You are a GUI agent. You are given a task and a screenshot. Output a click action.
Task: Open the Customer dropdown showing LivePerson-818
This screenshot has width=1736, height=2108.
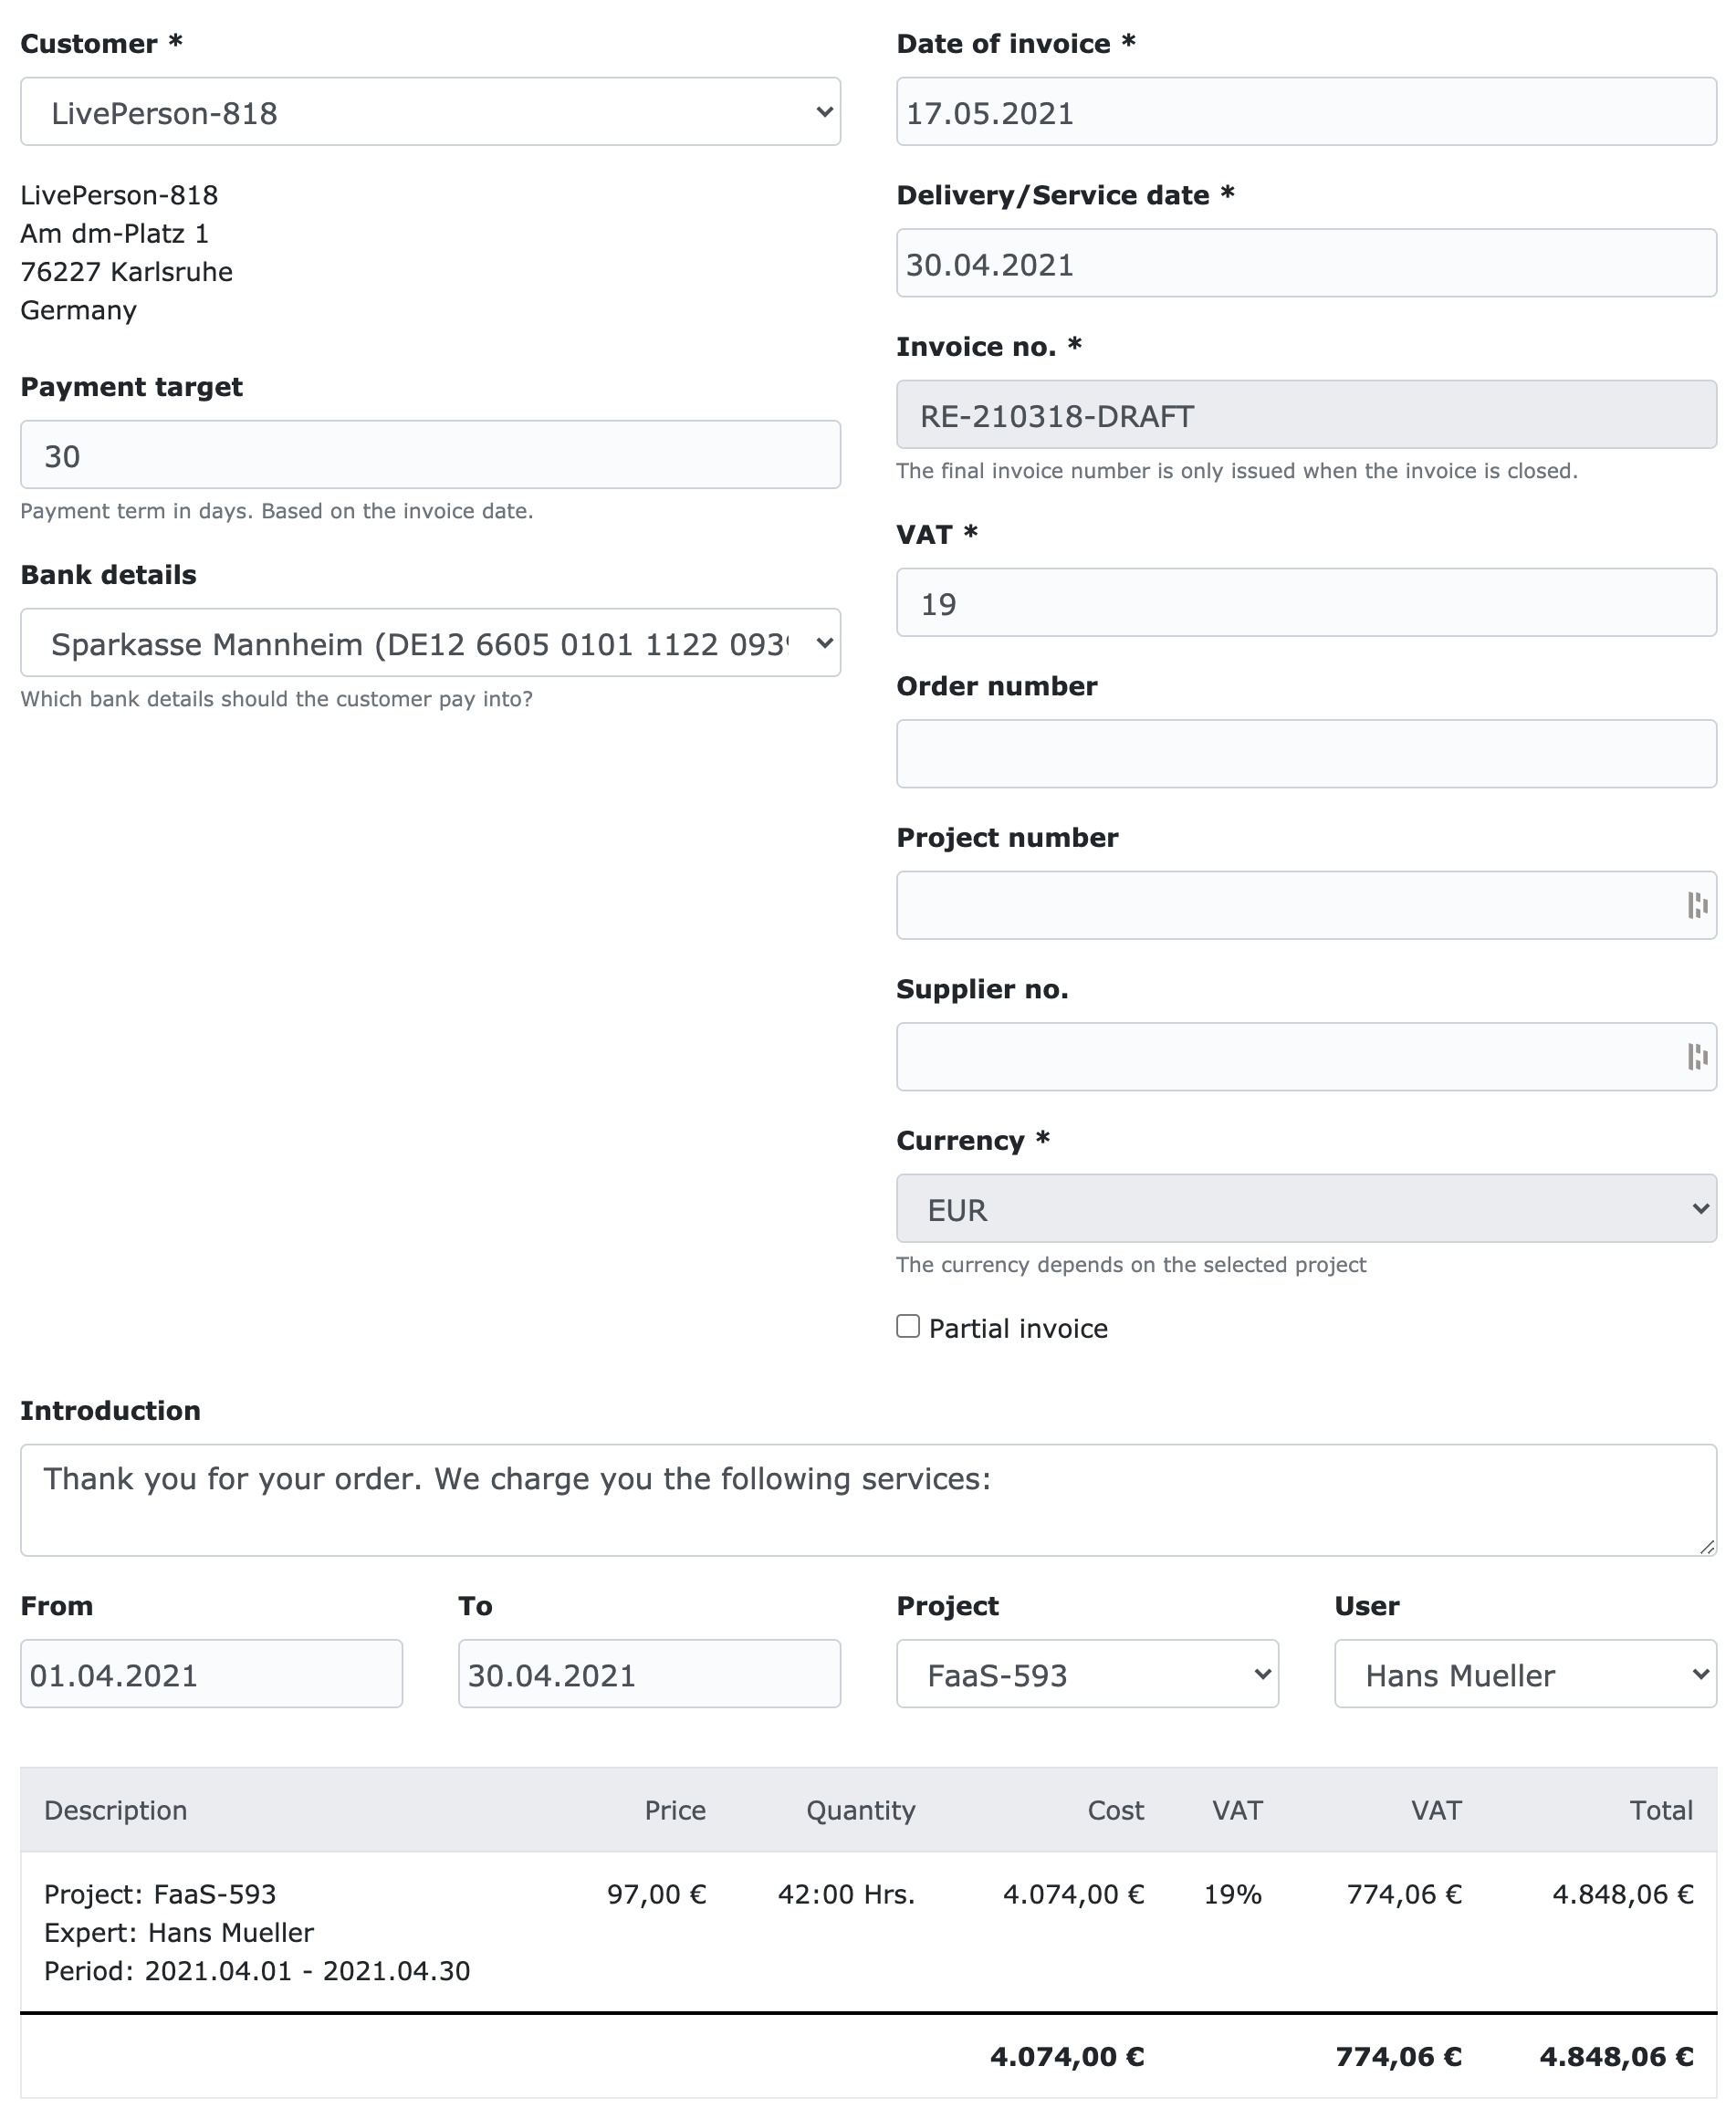pyautogui.click(x=430, y=111)
